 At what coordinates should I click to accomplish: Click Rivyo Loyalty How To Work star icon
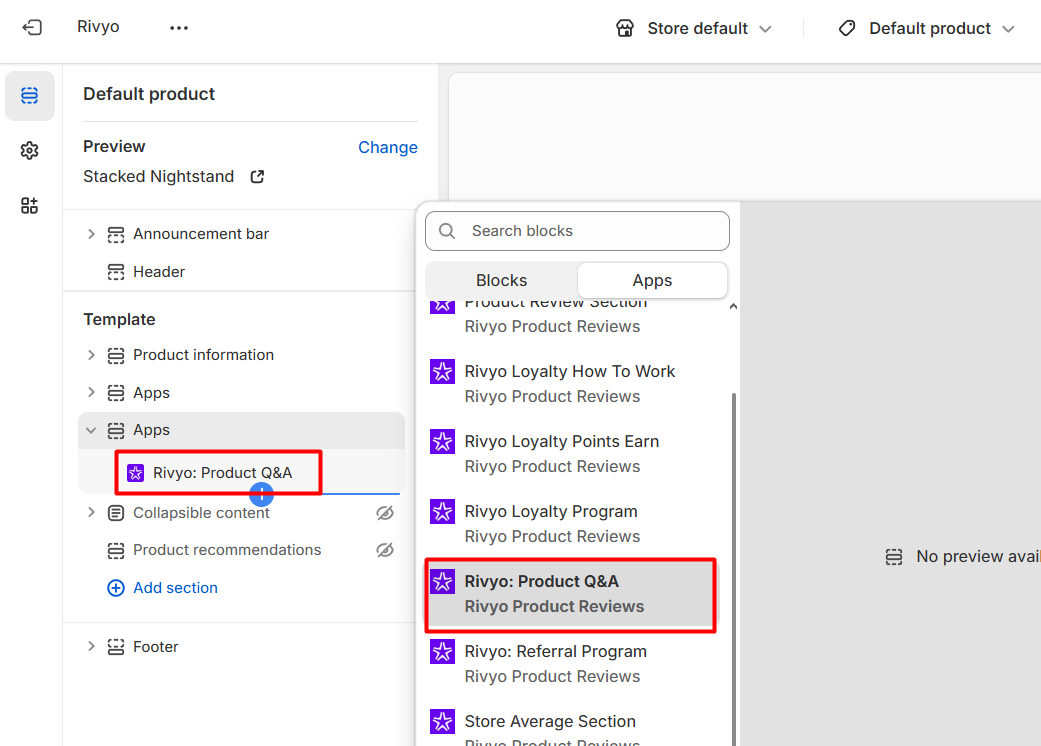(x=442, y=372)
